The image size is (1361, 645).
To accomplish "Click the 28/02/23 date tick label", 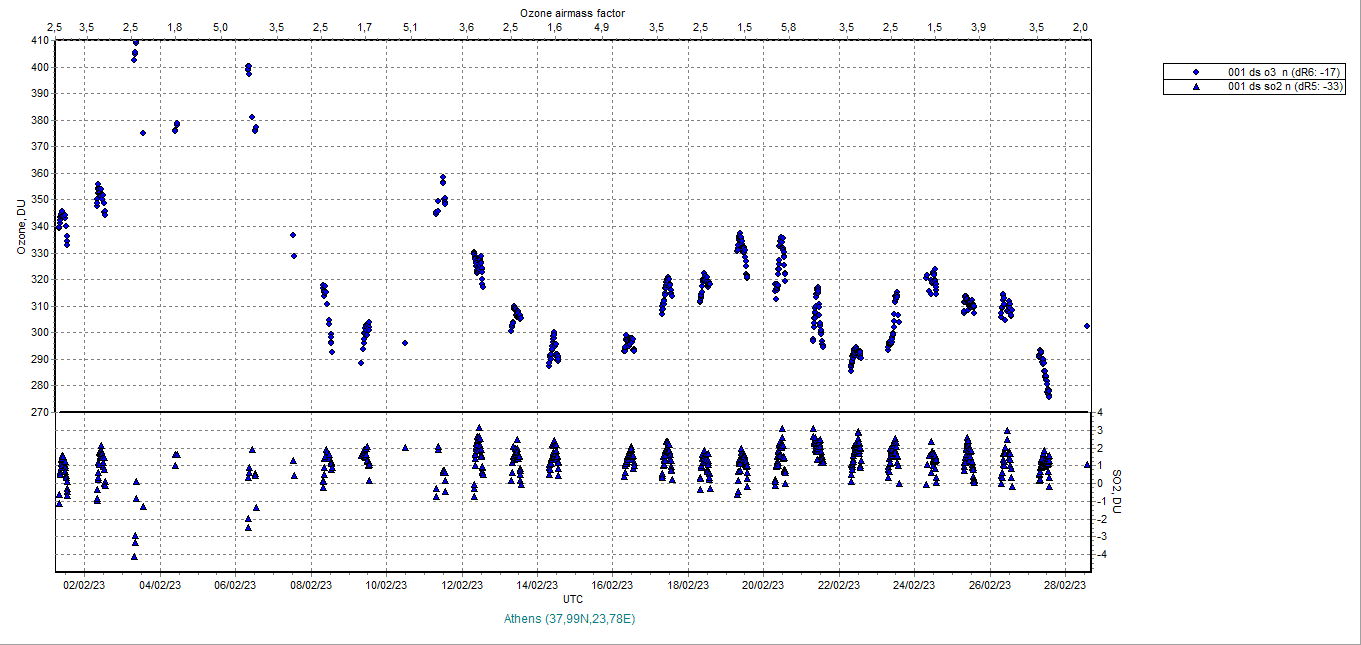I will (x=1065, y=586).
